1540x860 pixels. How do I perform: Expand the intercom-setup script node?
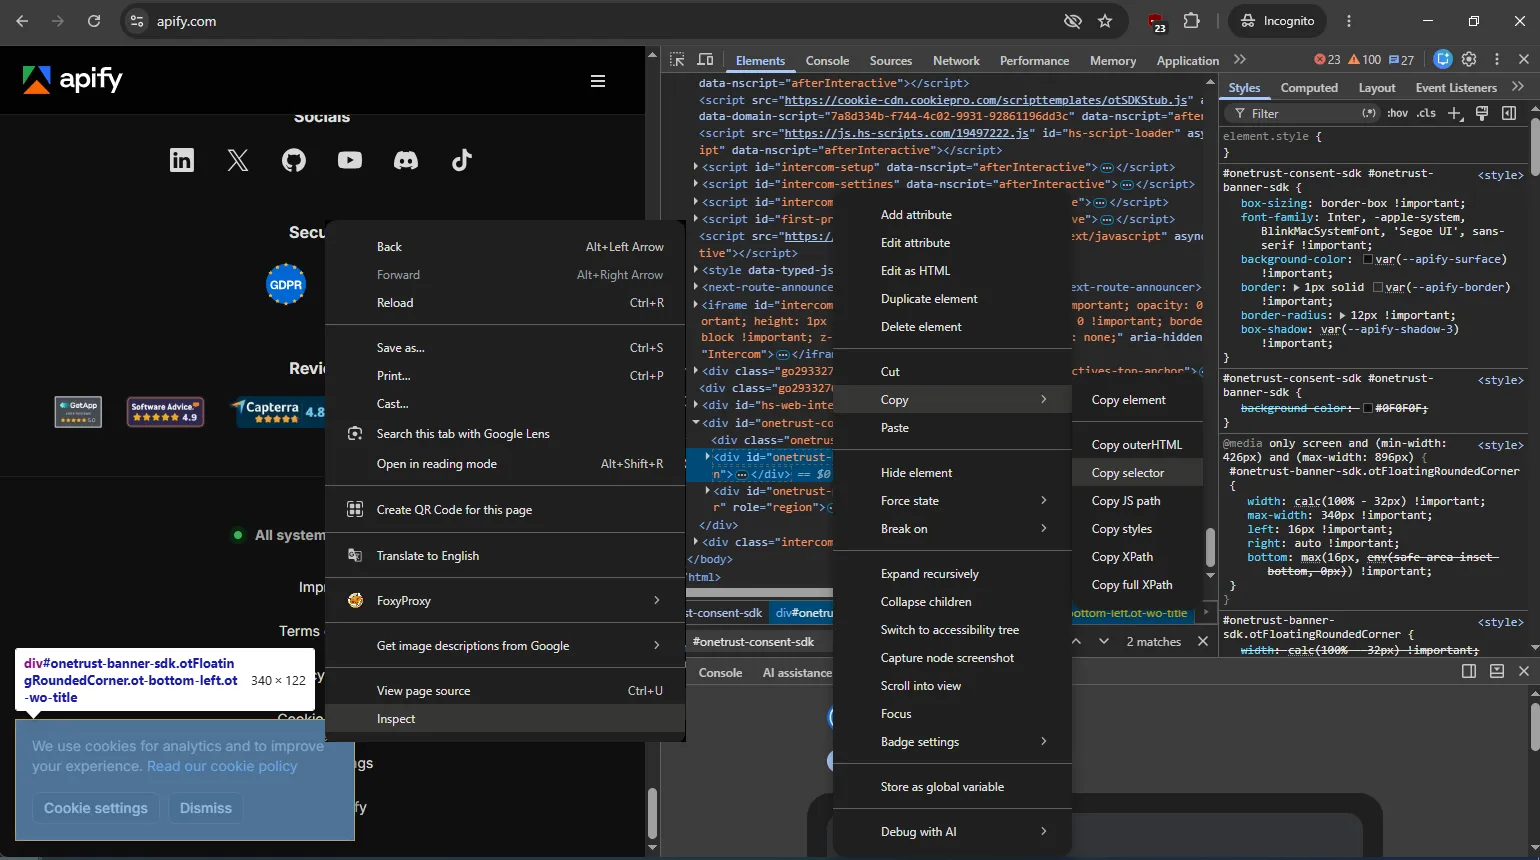pyautogui.click(x=696, y=167)
